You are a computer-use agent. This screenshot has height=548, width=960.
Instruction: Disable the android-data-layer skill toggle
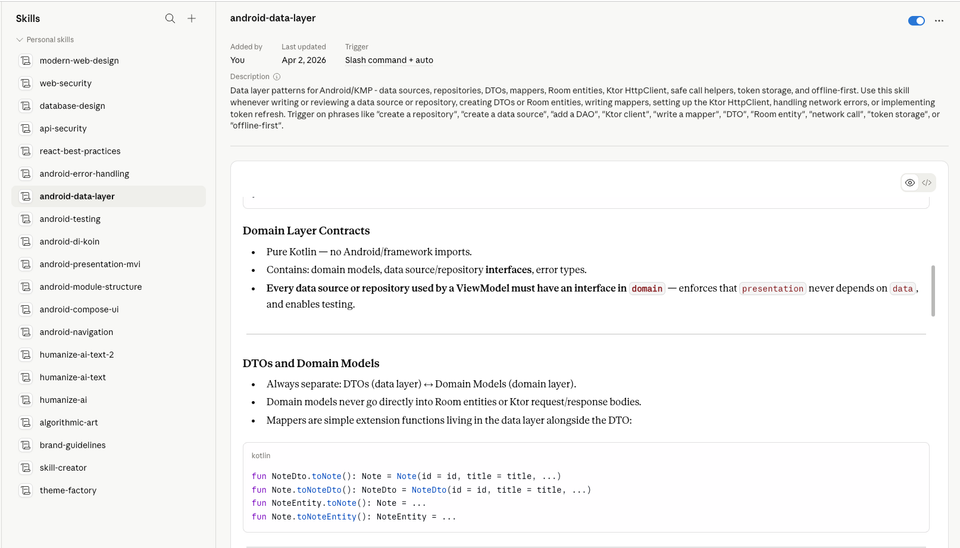(x=916, y=20)
